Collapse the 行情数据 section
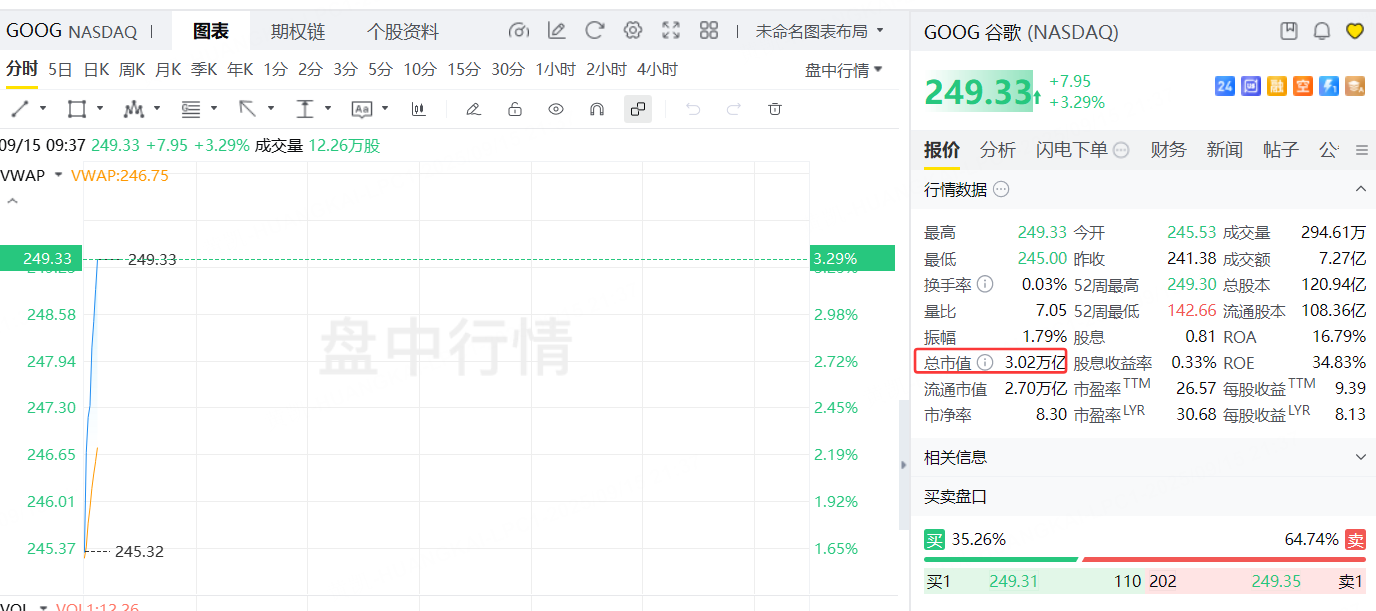The height and width of the screenshot is (611, 1376). [1360, 189]
